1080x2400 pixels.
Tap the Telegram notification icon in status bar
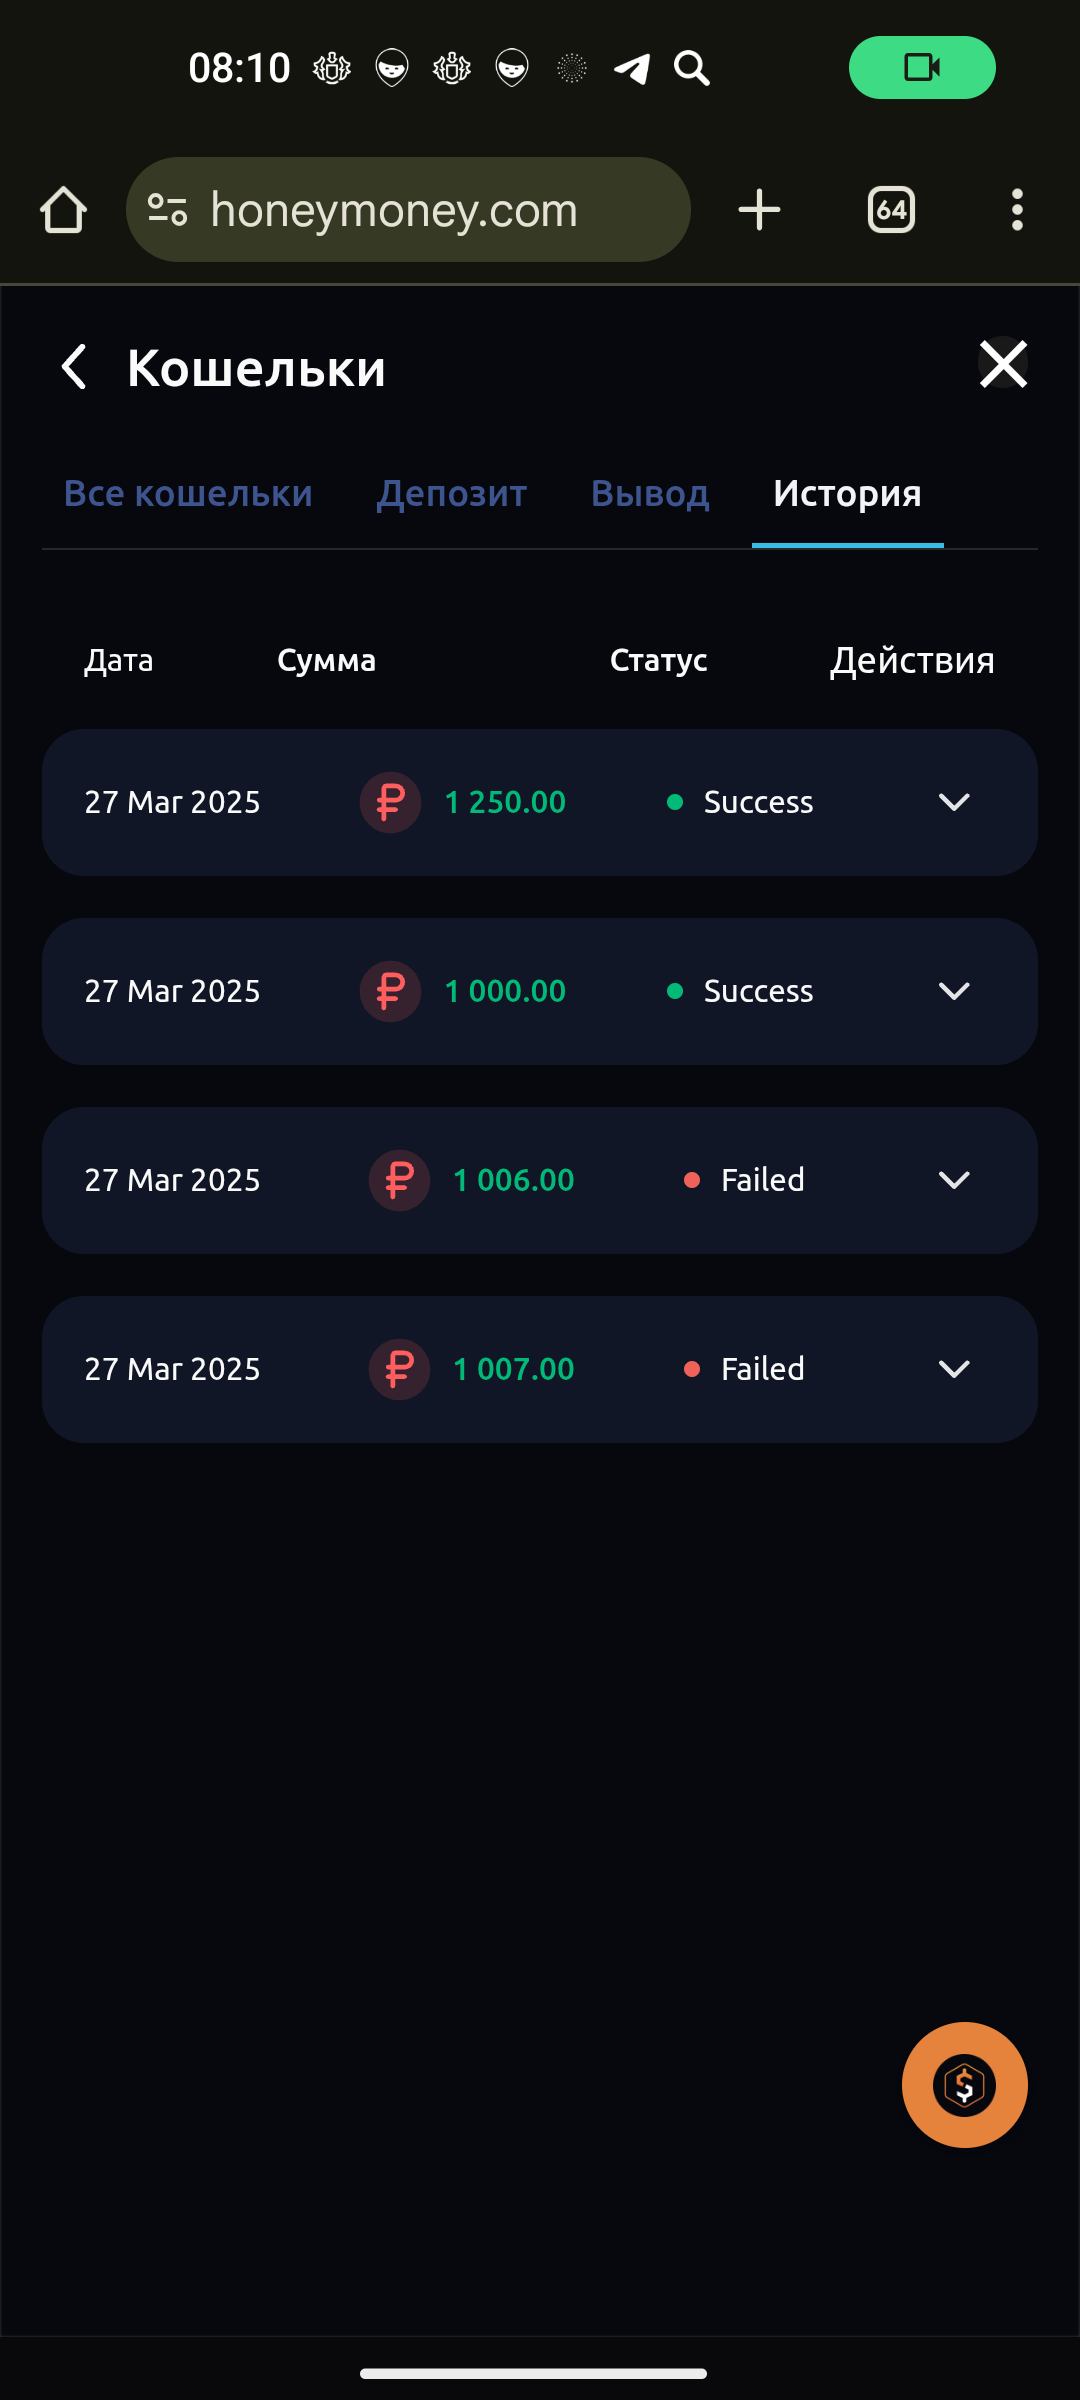(632, 68)
